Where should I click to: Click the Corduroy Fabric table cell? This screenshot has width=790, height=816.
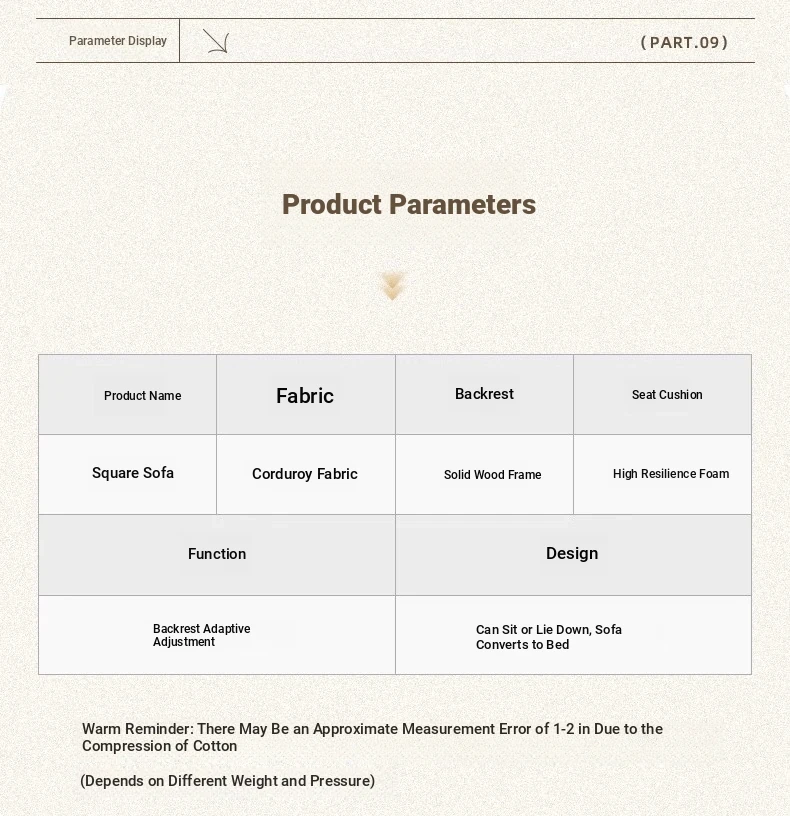[306, 474]
